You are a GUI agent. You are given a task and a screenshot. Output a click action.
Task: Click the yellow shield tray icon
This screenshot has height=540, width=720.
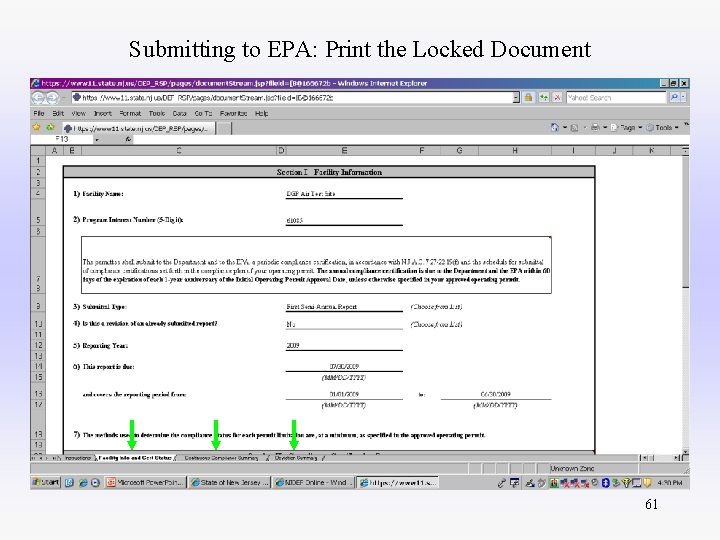click(647, 483)
